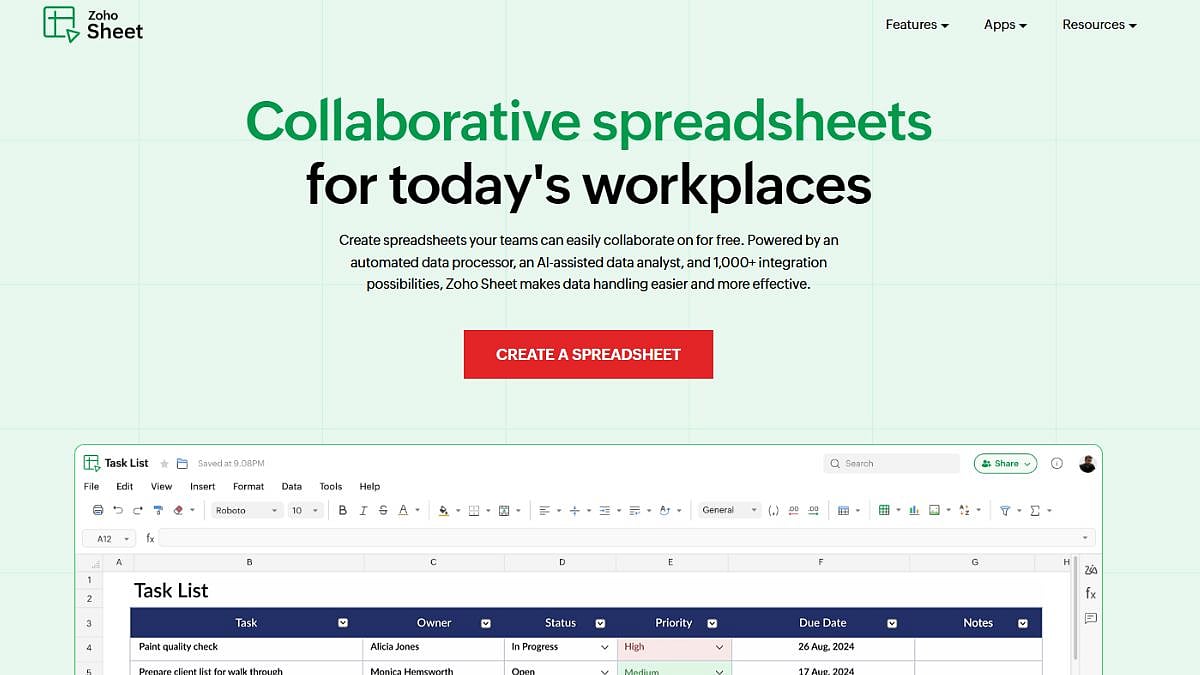Insert a chart using the bar chart icon
This screenshot has height=675, width=1200.
click(x=913, y=510)
